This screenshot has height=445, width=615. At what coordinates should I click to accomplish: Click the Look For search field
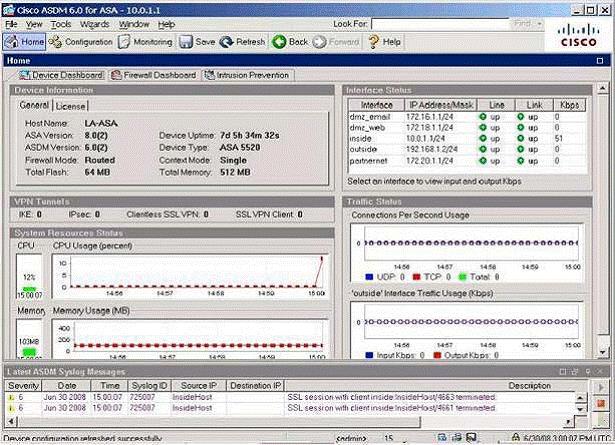(x=440, y=24)
